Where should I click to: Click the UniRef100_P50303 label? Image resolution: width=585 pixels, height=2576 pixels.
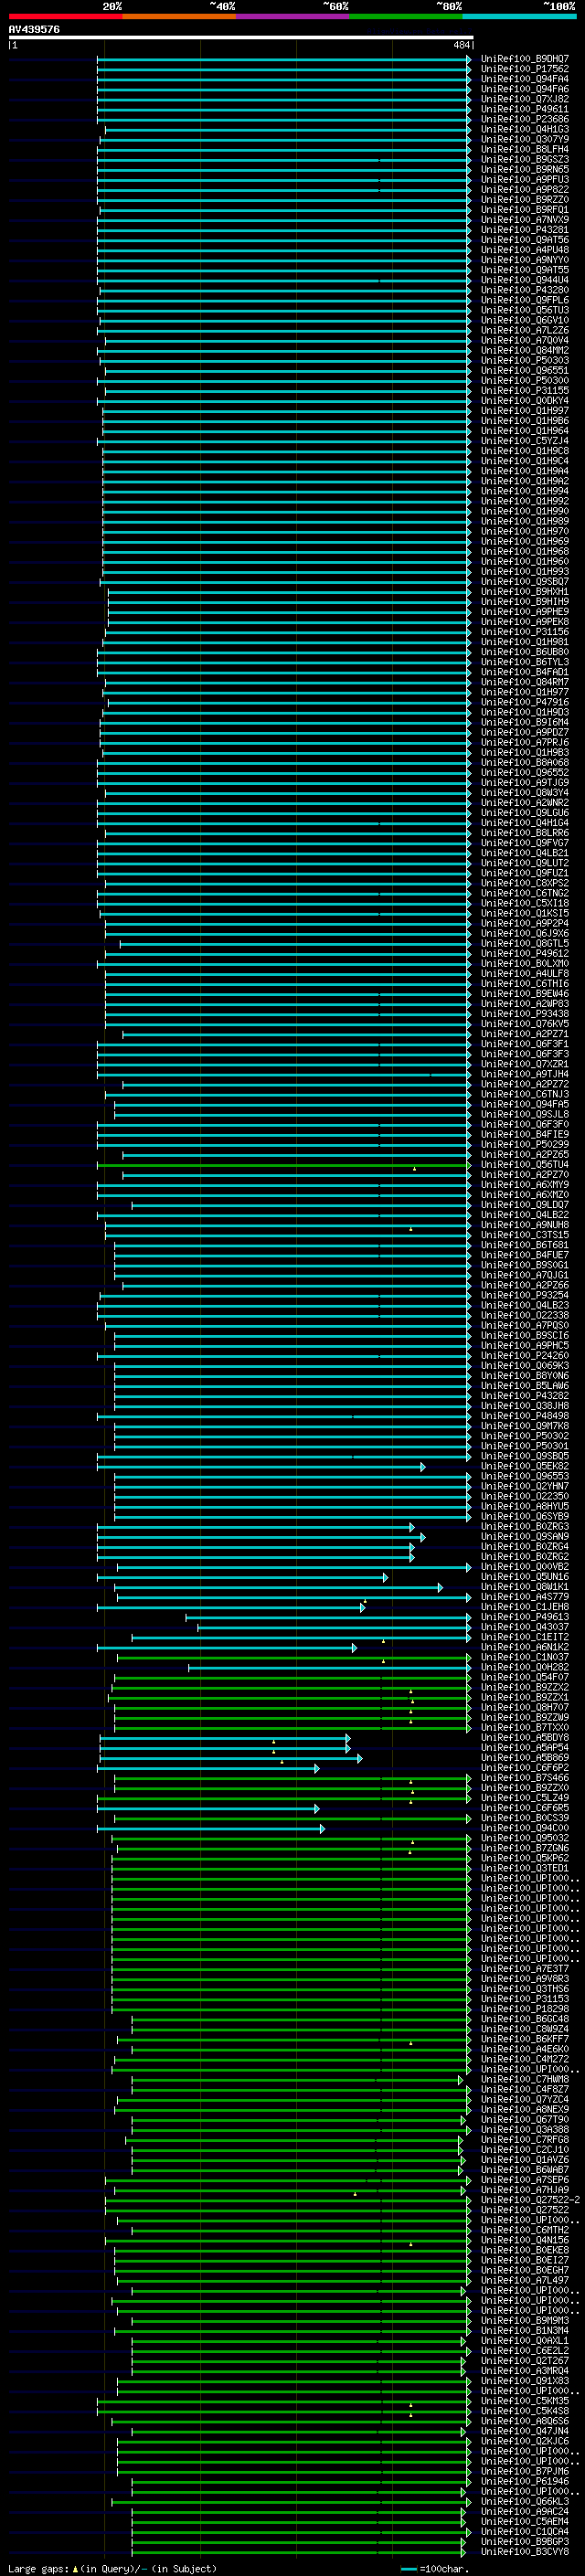coord(524,360)
